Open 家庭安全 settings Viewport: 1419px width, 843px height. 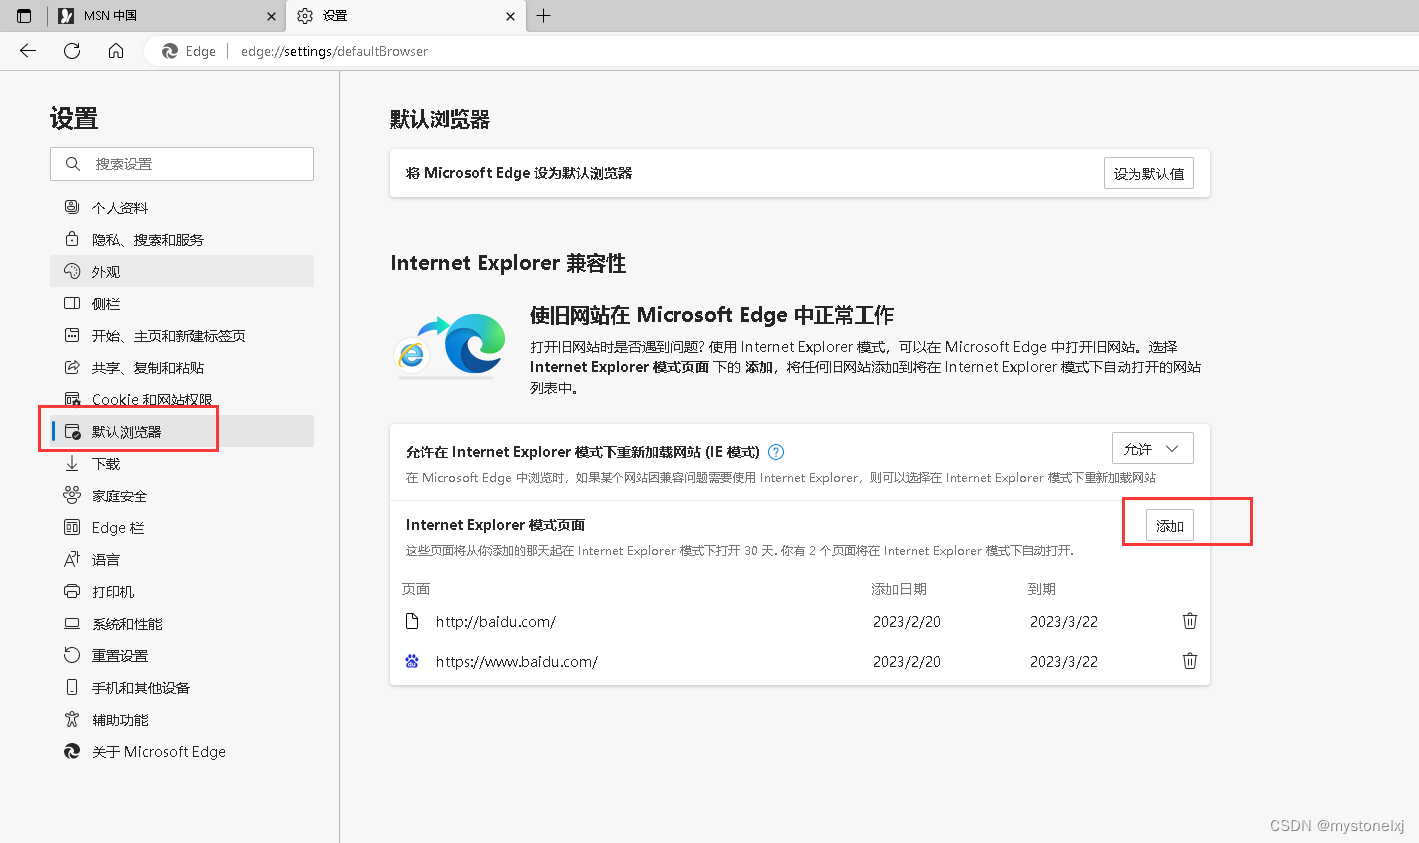[182, 496]
